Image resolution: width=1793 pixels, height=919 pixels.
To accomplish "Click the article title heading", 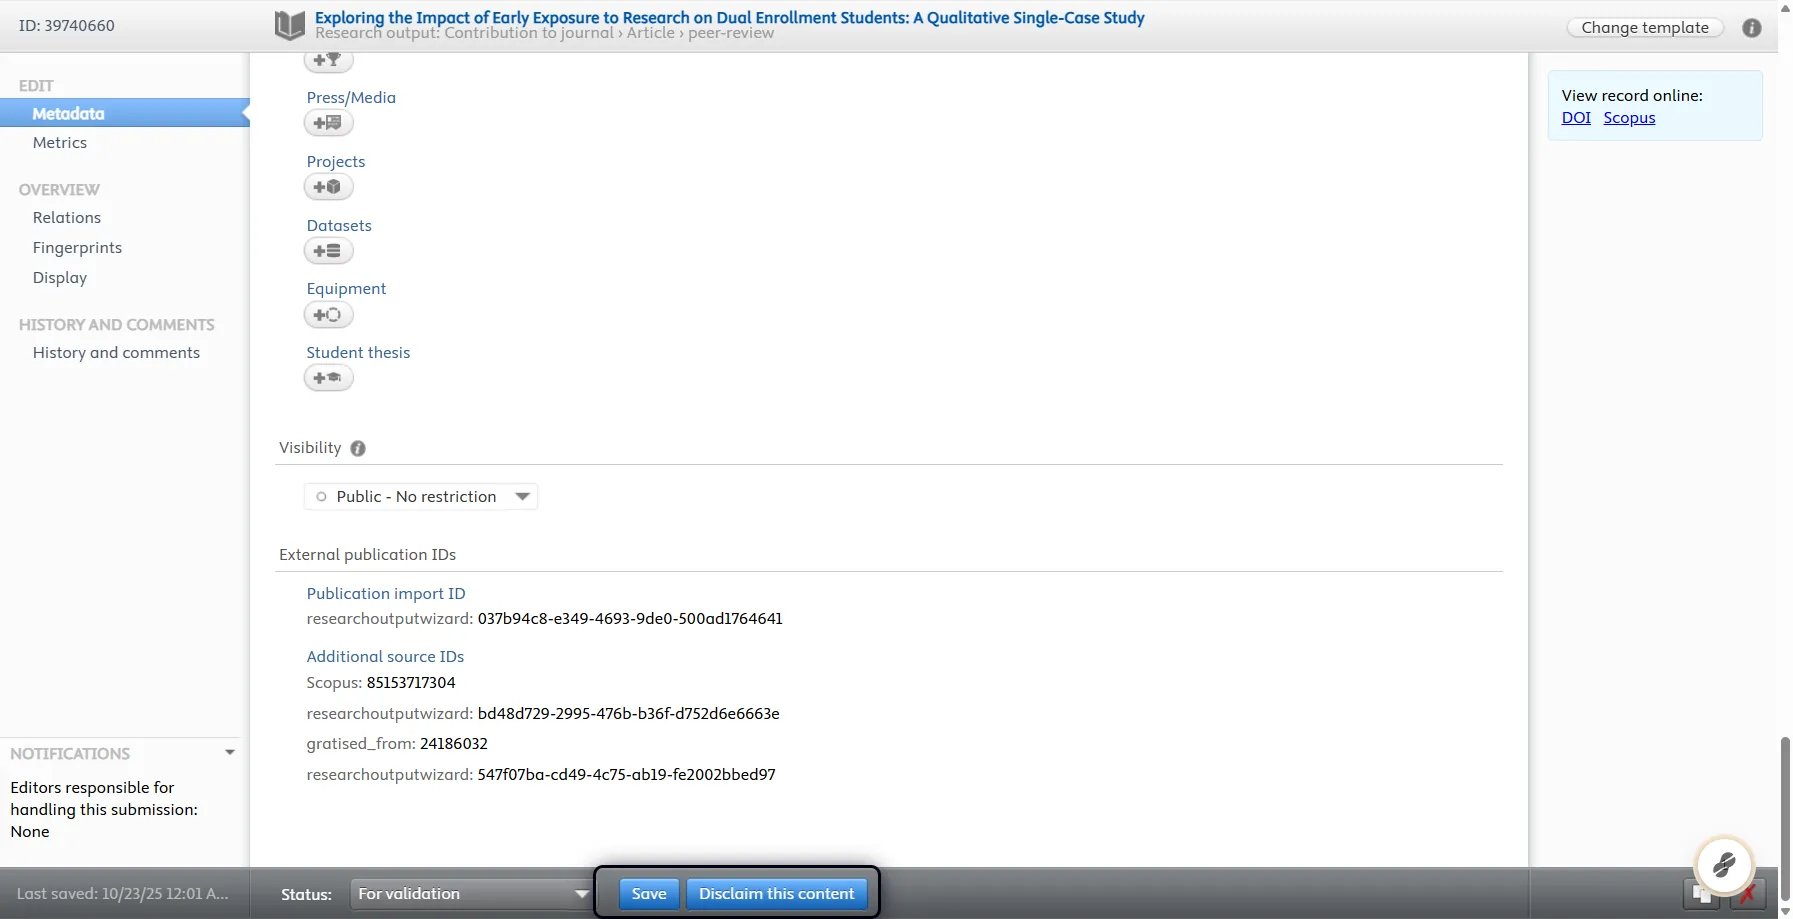I will [x=730, y=17].
